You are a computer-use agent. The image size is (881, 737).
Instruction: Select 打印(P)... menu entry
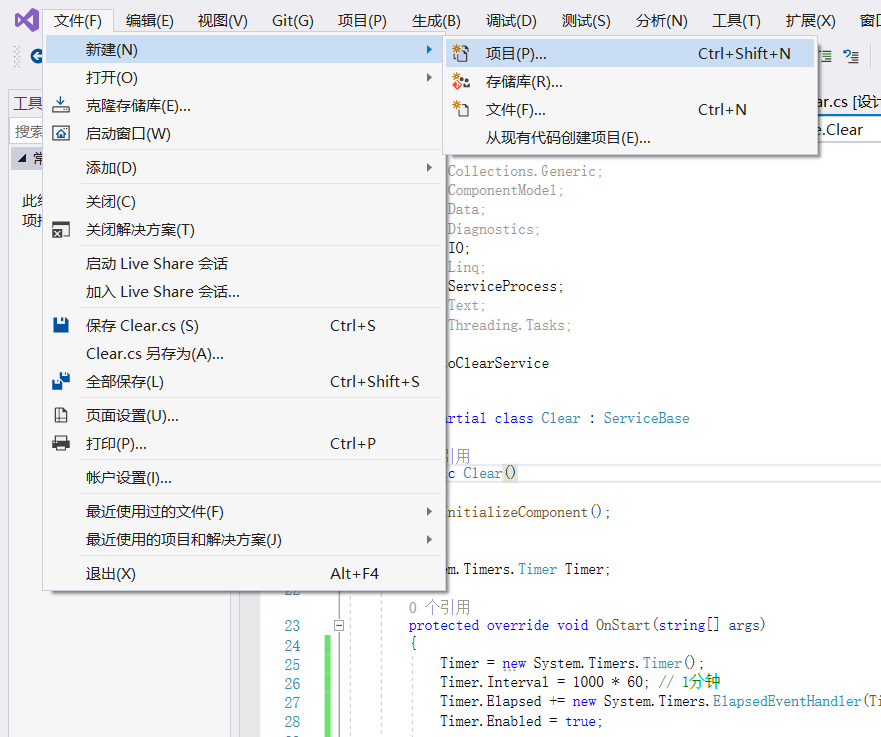point(244,444)
